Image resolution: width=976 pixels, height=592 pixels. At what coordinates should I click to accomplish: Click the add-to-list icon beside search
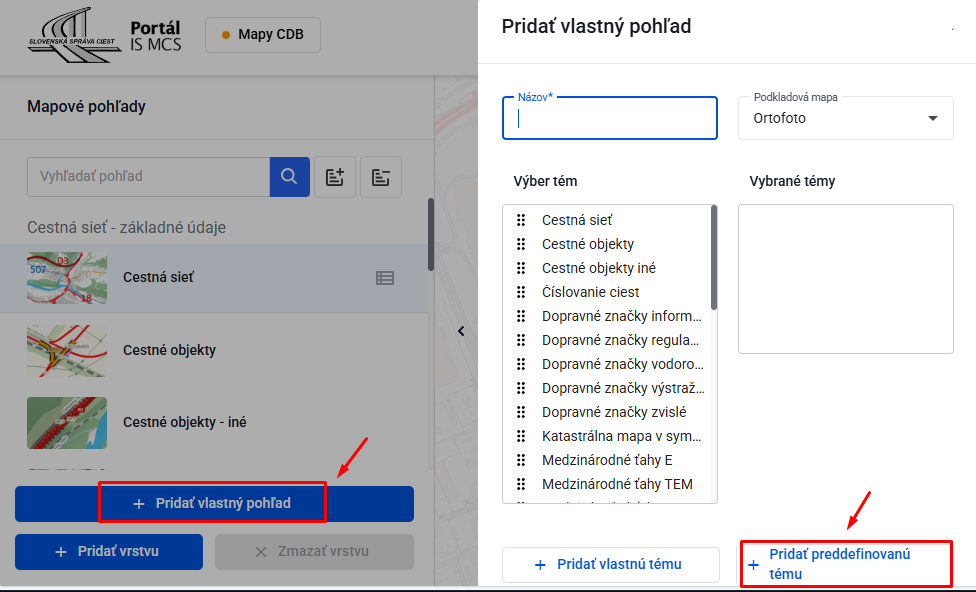[335, 177]
